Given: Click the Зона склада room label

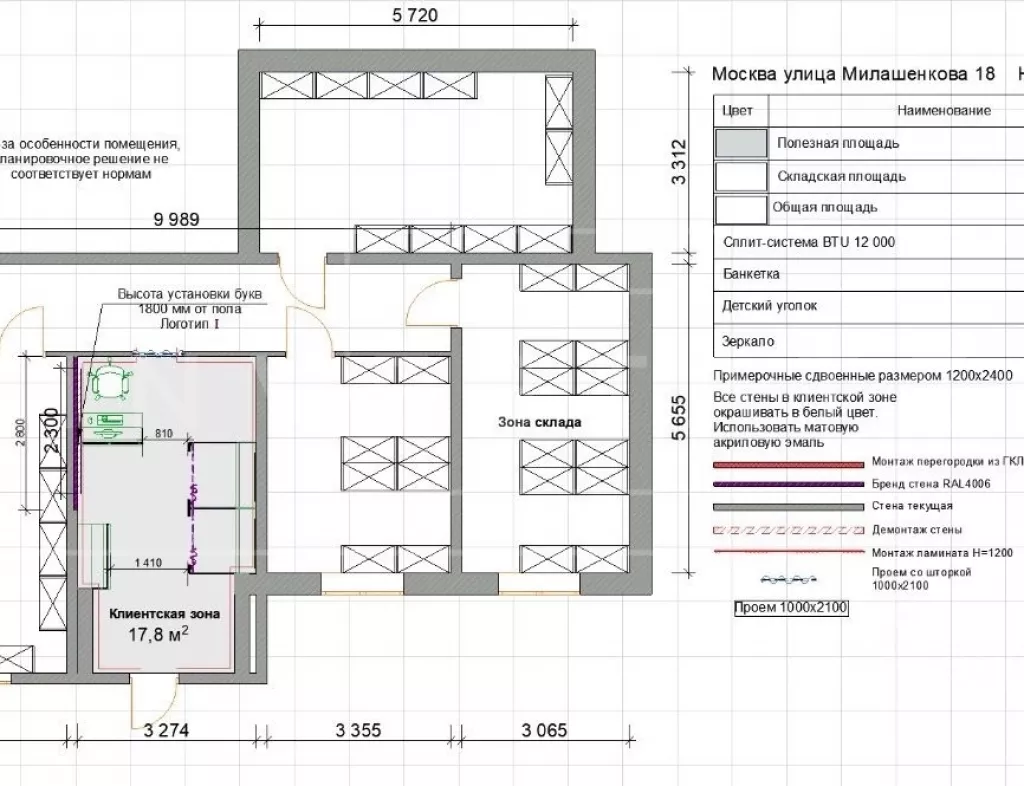Looking at the screenshot, I should [539, 422].
